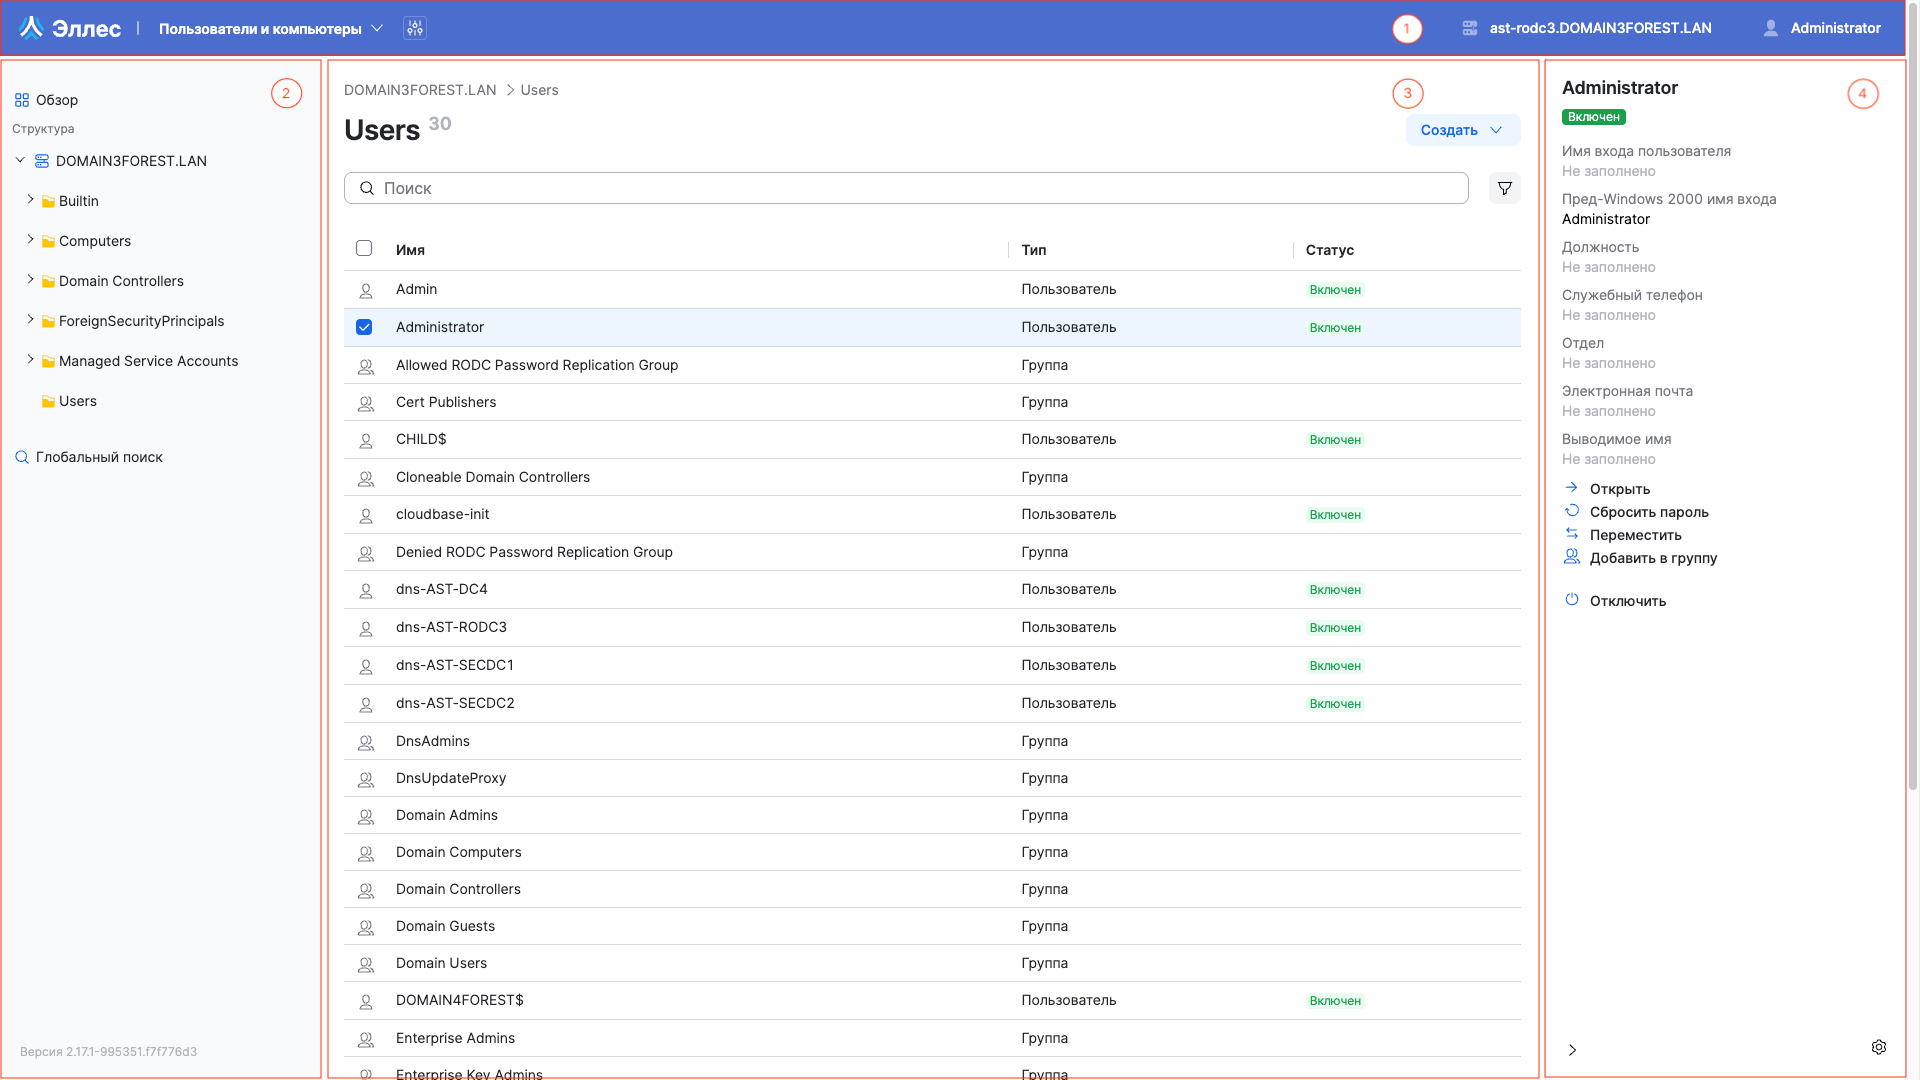
Task: Open Глобальный поиск from the sidebar
Action: pos(99,457)
